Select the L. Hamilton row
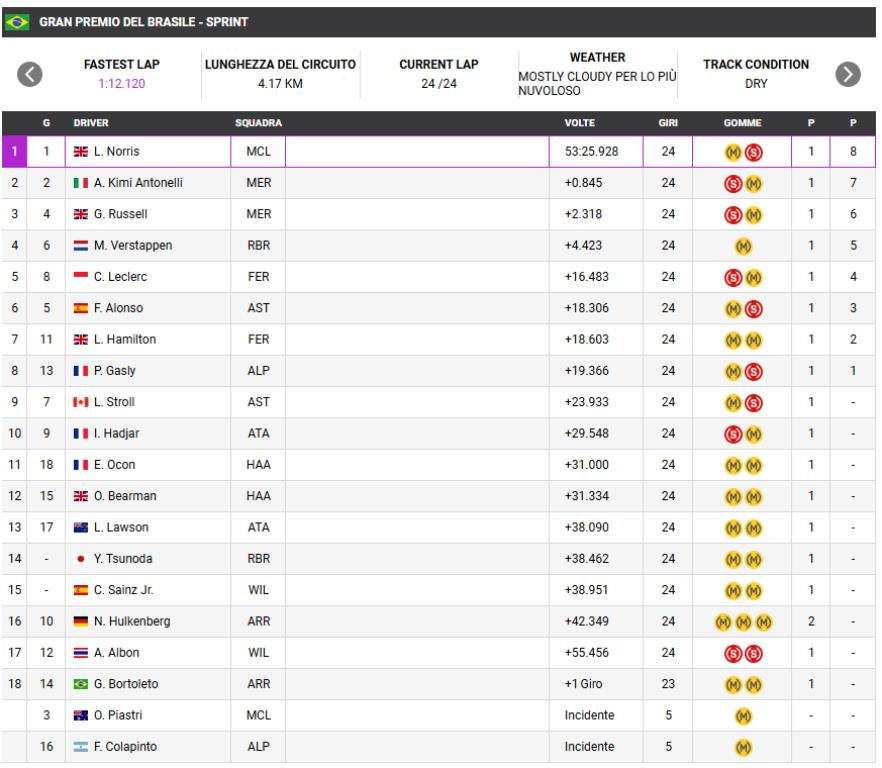This screenshot has height=768, width=882. 439,339
